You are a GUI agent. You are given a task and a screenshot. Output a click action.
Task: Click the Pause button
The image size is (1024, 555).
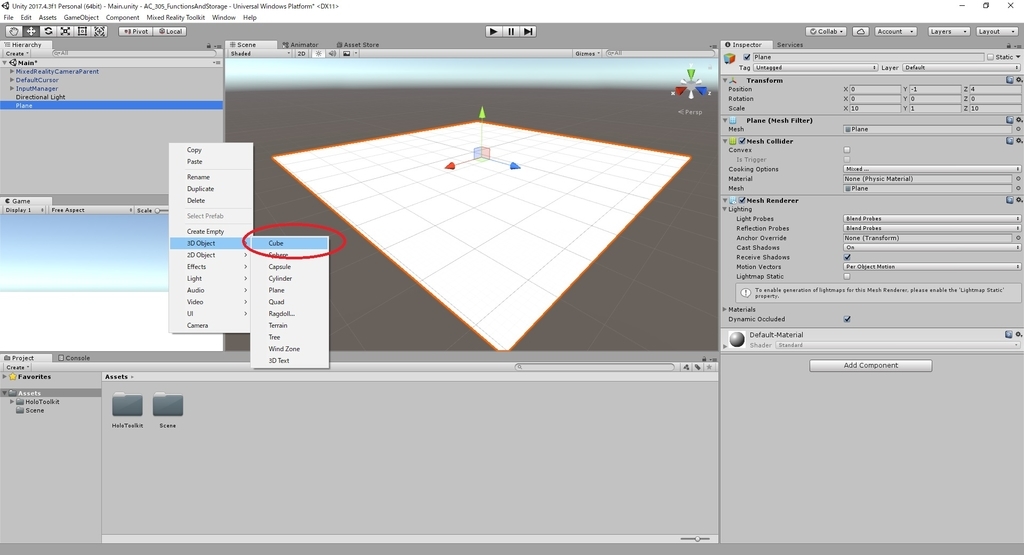pos(511,31)
